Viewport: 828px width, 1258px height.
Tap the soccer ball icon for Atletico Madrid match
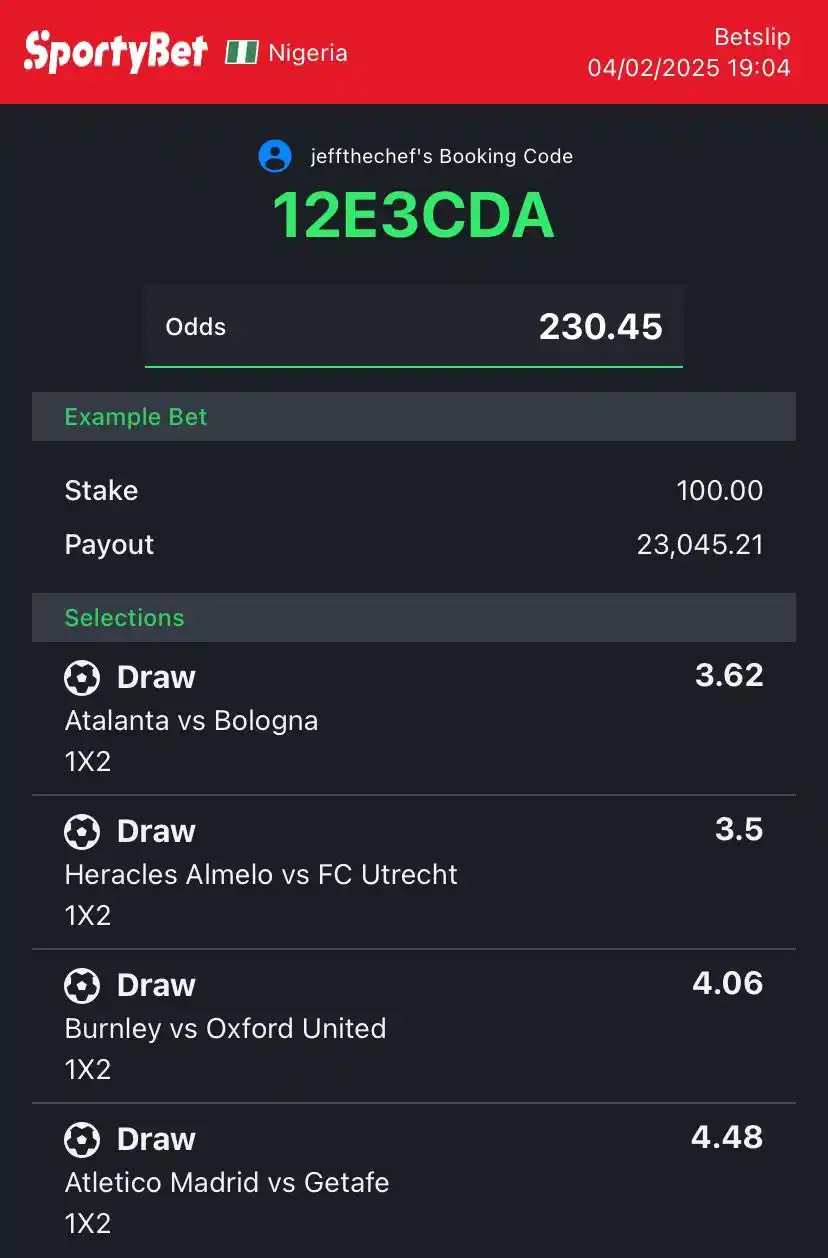pyautogui.click(x=82, y=1140)
